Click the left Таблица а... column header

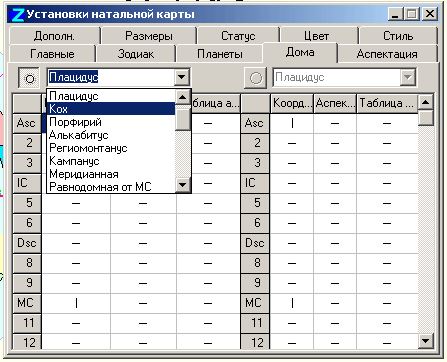pos(215,103)
